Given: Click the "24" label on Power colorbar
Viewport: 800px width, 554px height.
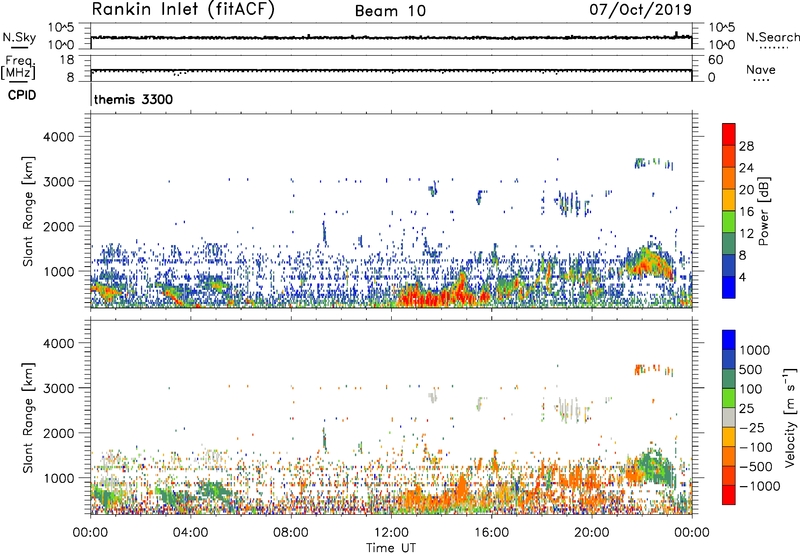Looking at the screenshot, I should 746,168.
